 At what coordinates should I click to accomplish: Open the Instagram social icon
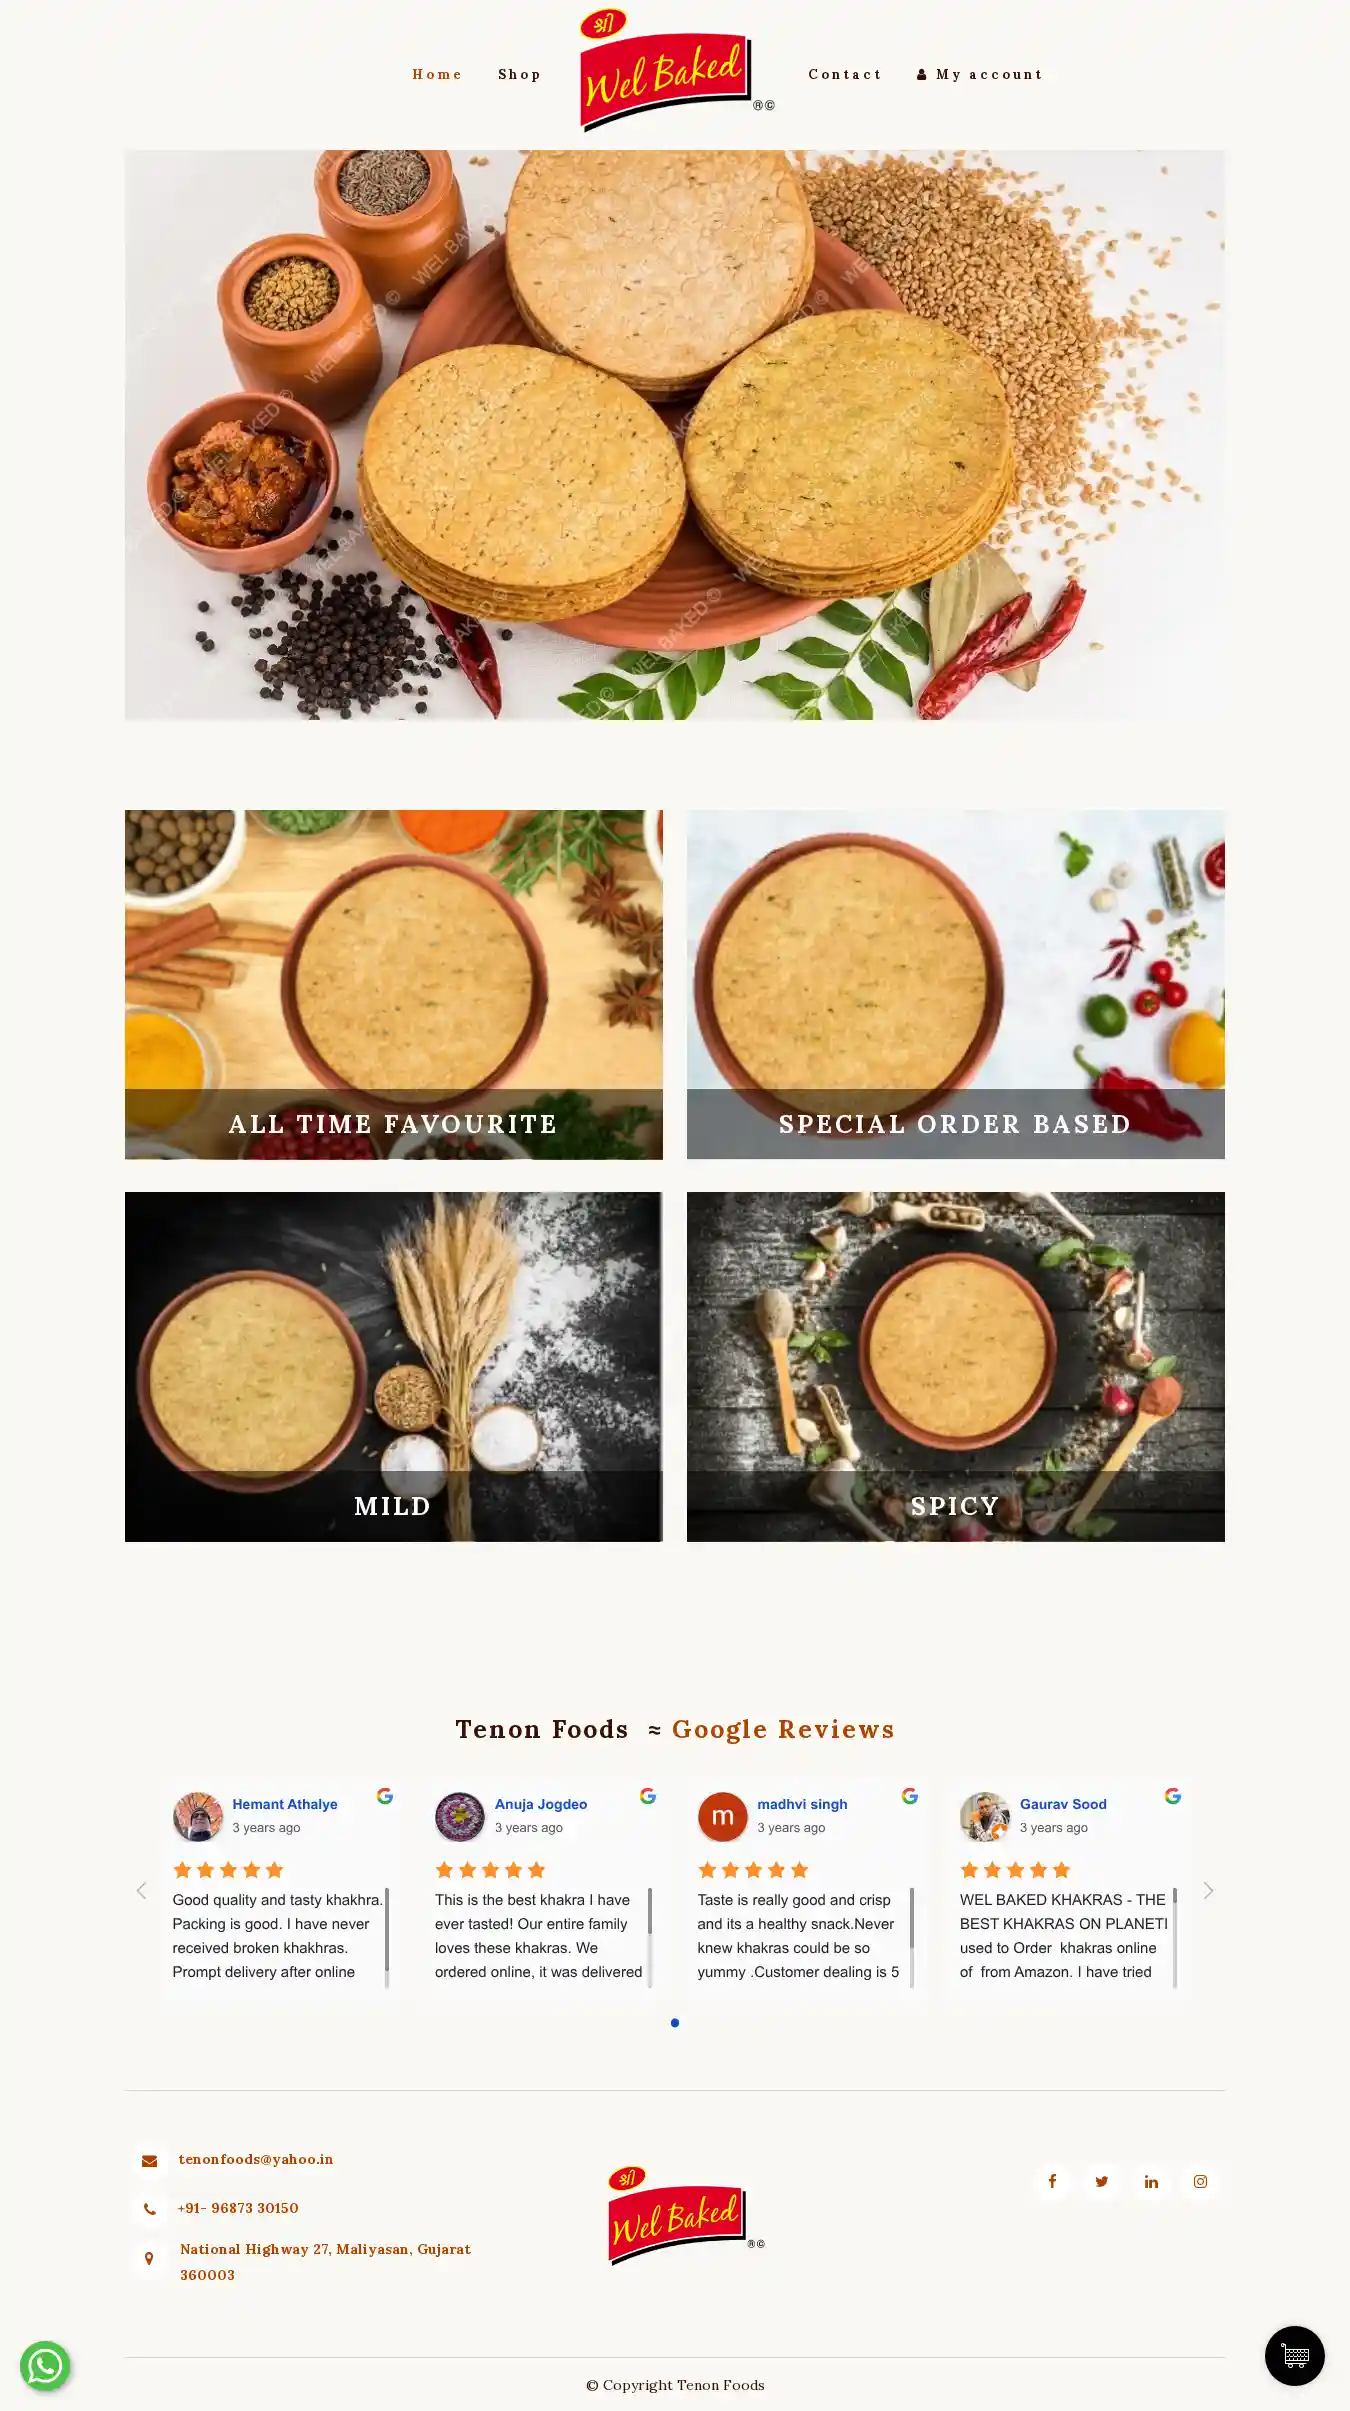tap(1200, 2181)
